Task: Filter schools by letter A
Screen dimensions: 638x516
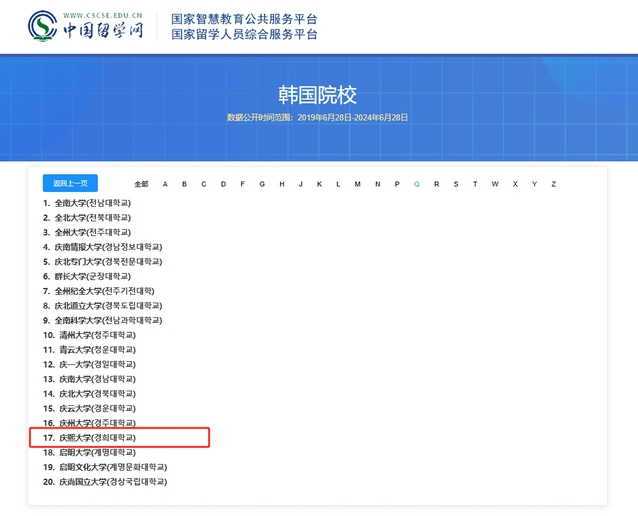Action: (165, 184)
